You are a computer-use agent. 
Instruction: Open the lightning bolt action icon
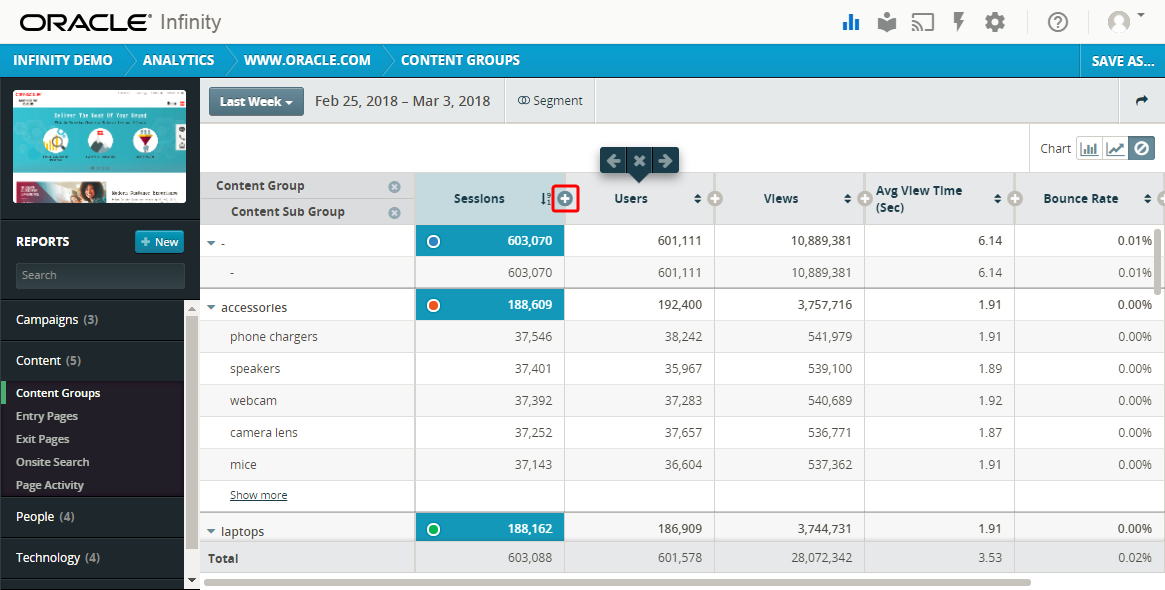coord(958,22)
